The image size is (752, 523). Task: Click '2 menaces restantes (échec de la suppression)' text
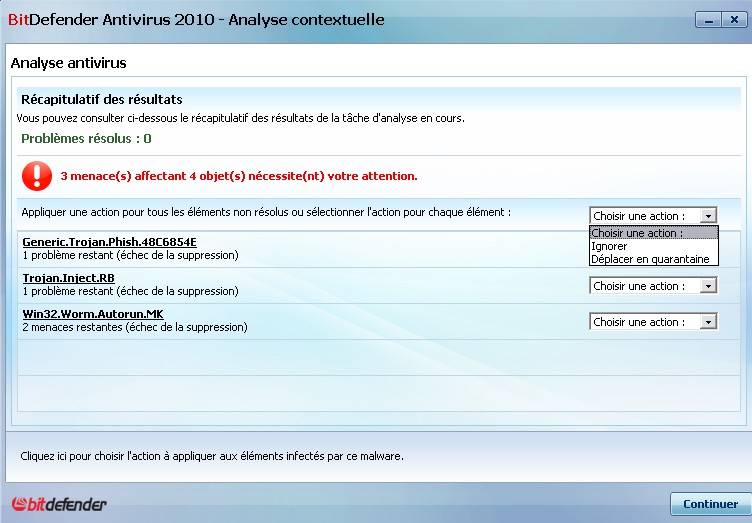point(135,327)
